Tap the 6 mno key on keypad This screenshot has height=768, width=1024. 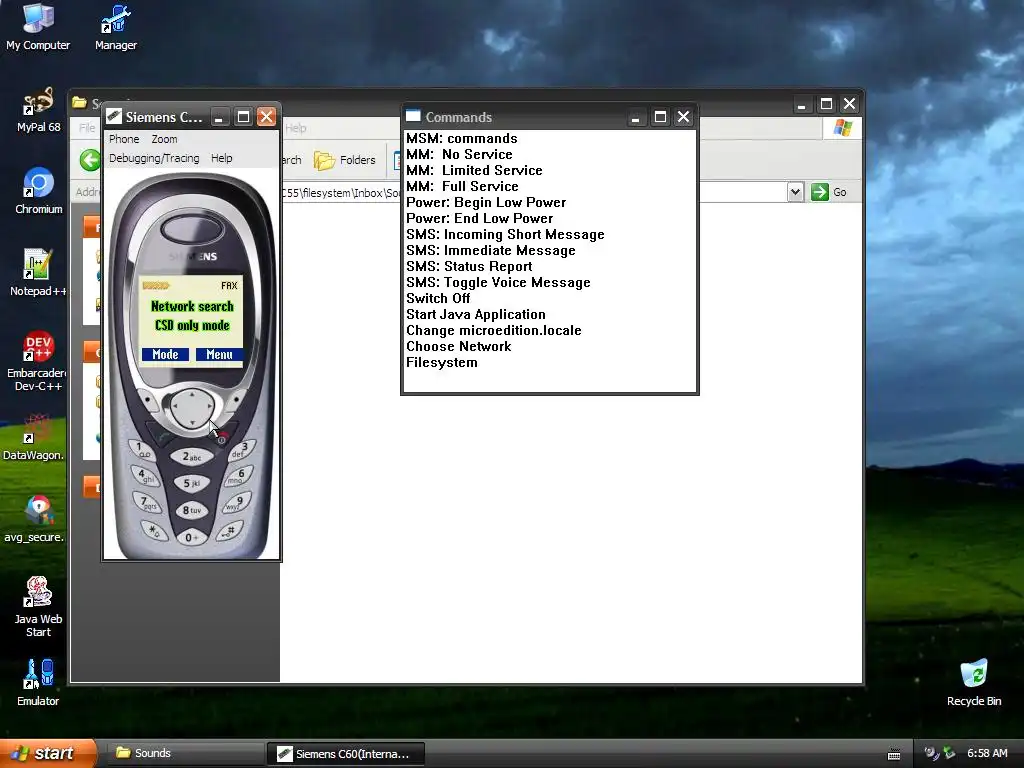click(238, 476)
